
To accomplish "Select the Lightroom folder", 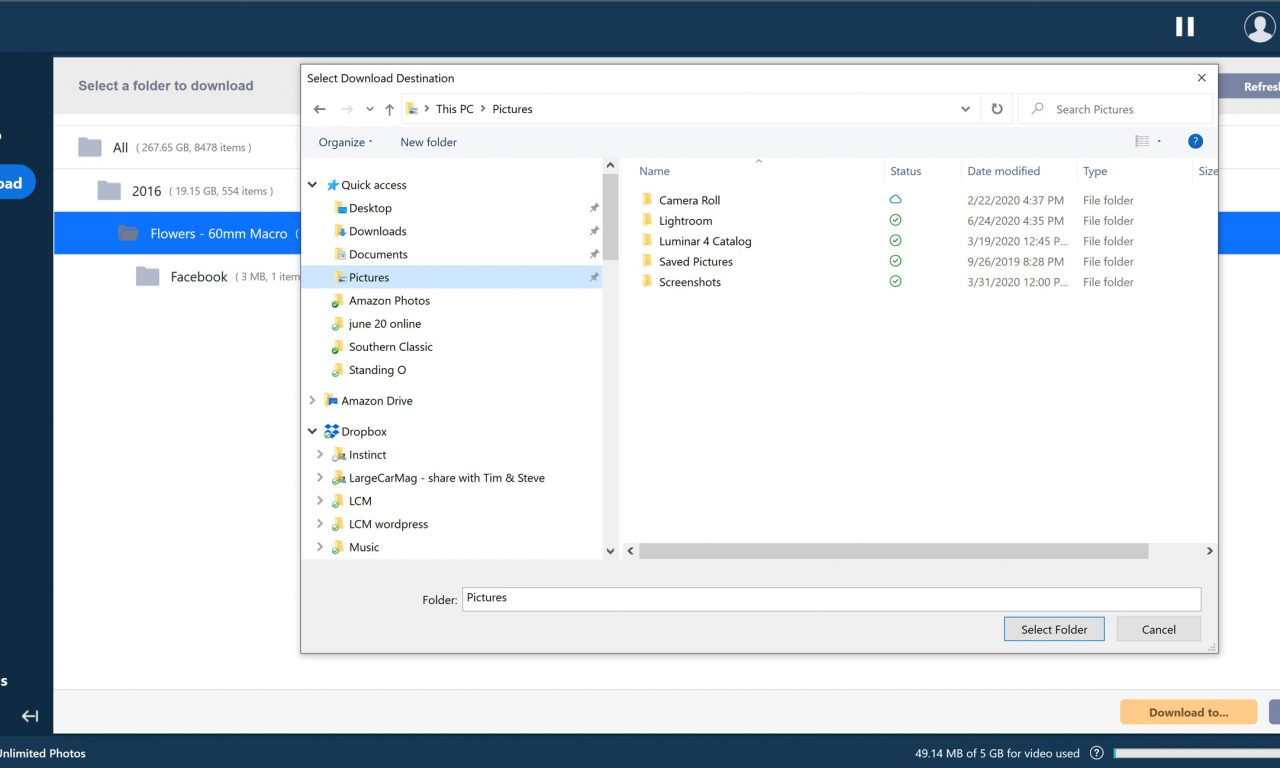I will tap(685, 221).
